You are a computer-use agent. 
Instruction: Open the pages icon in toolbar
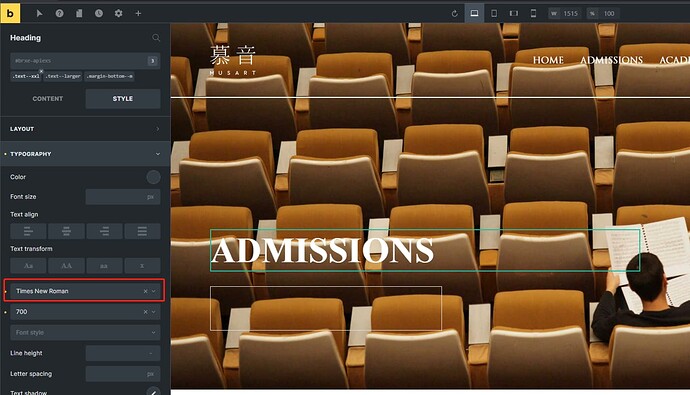tap(79, 14)
